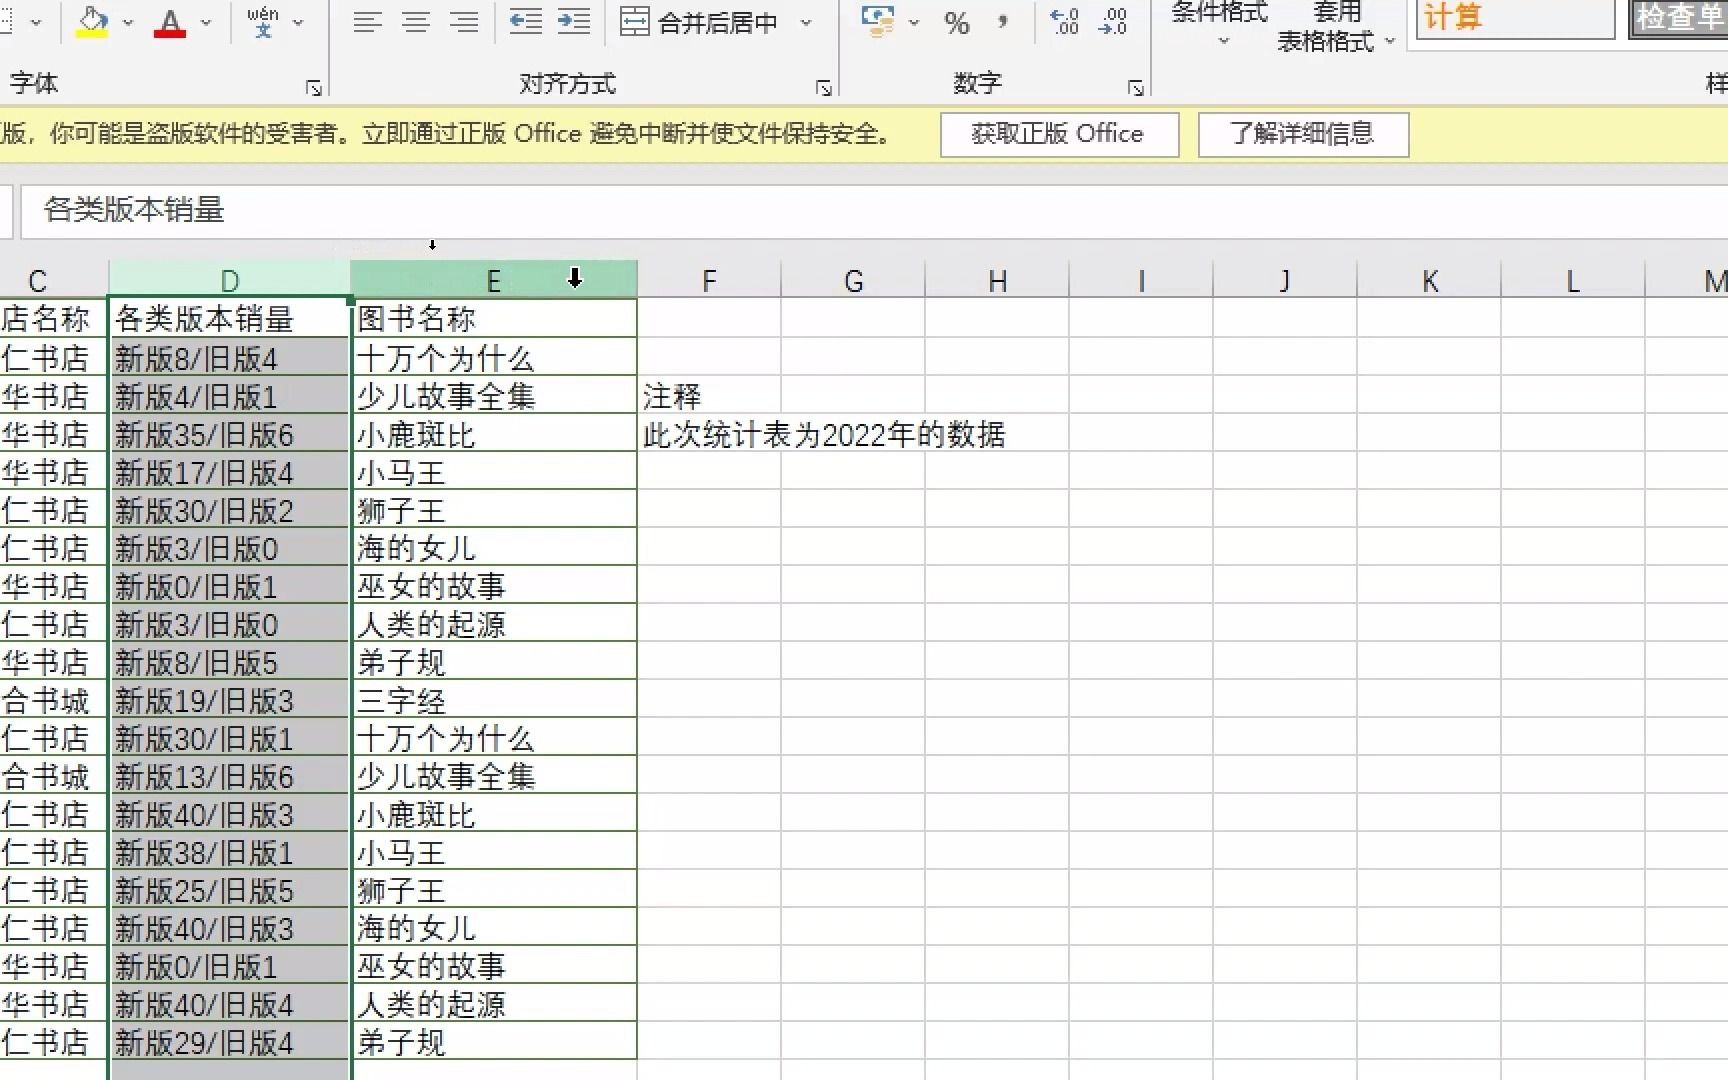Open font color dropdown arrow

[206, 22]
